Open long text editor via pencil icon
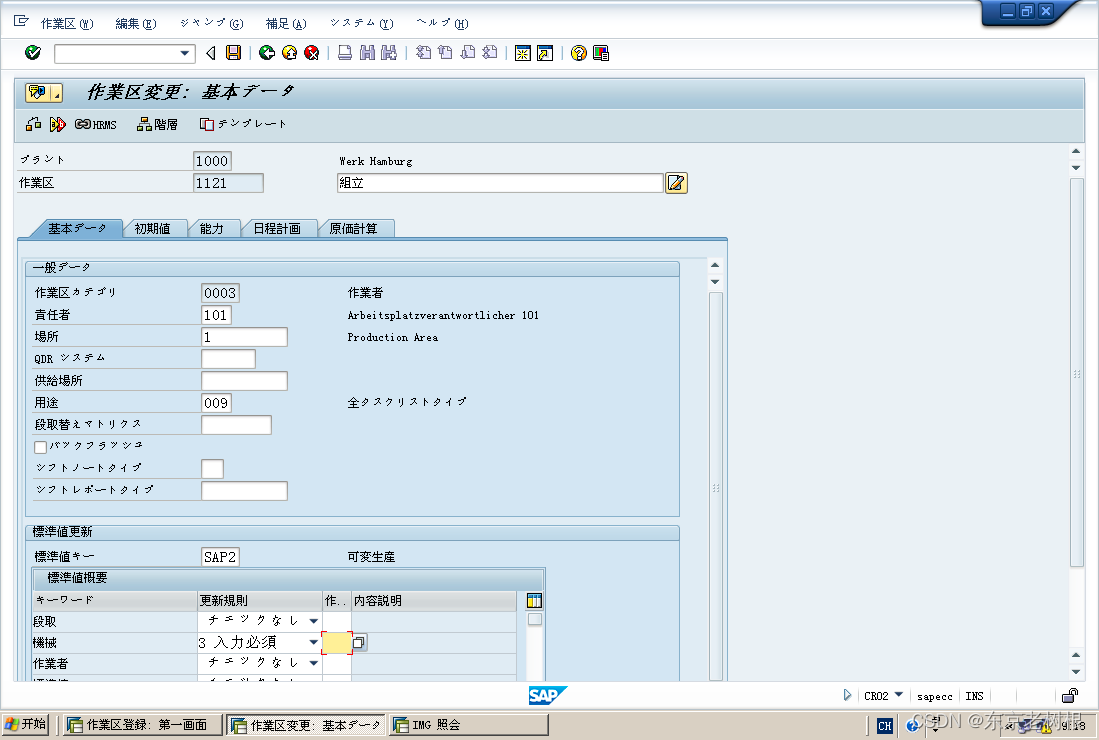1099x740 pixels. (x=676, y=183)
